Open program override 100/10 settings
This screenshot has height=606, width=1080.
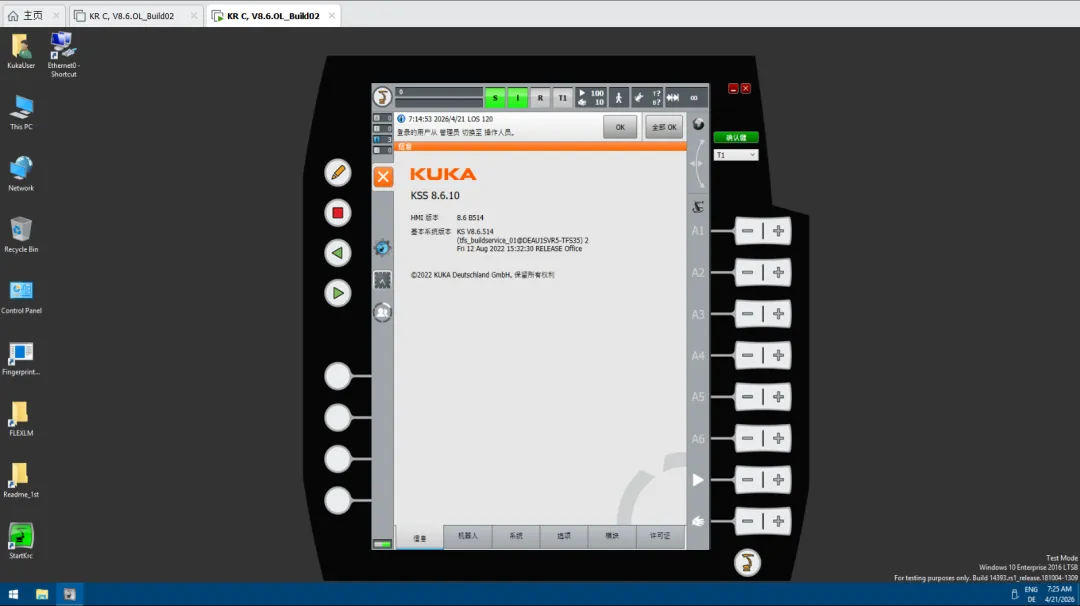[591, 98]
